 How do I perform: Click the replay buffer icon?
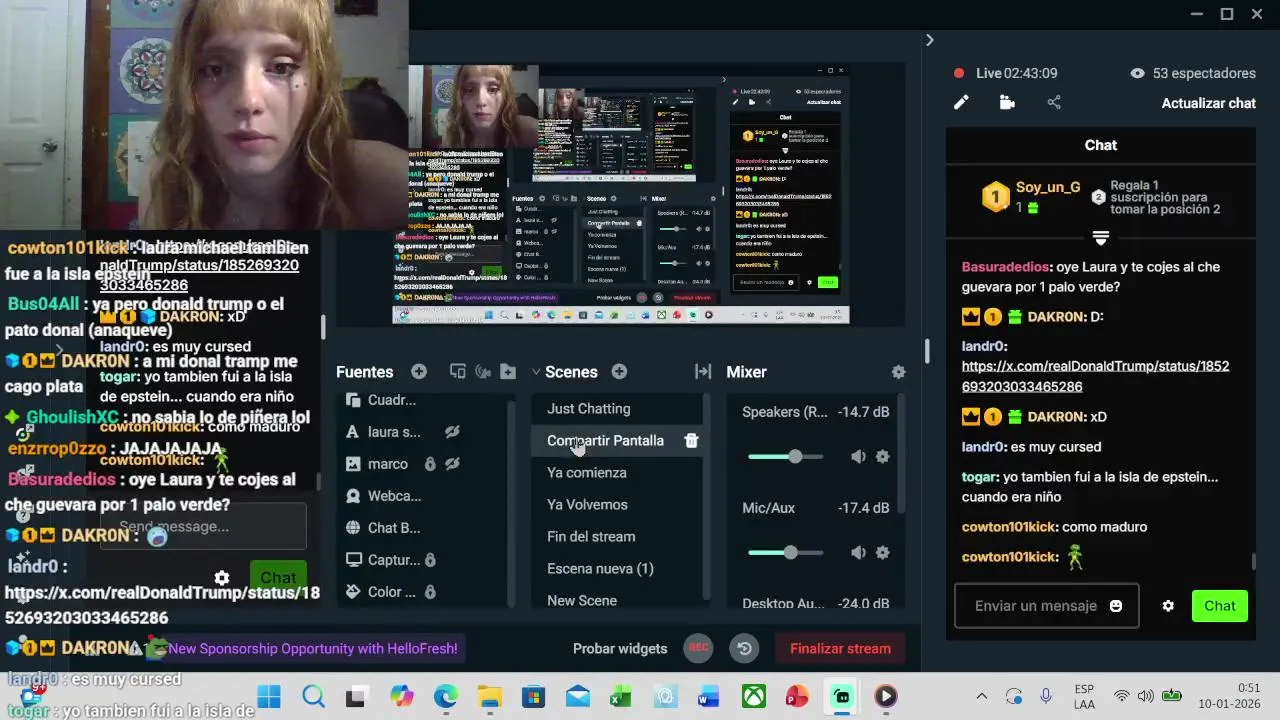(744, 648)
